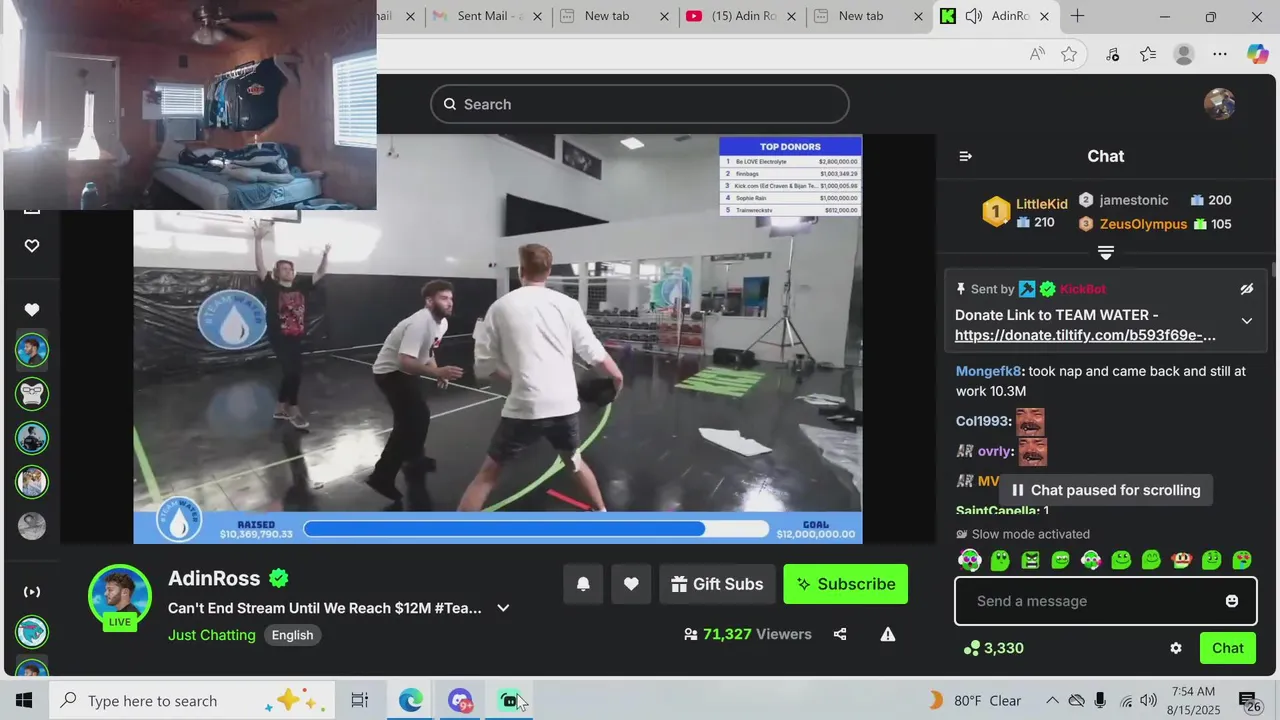Viewport: 1280px width, 720px height.
Task: Click the ZeusOlympus leaderboard name
Action: tap(1143, 224)
